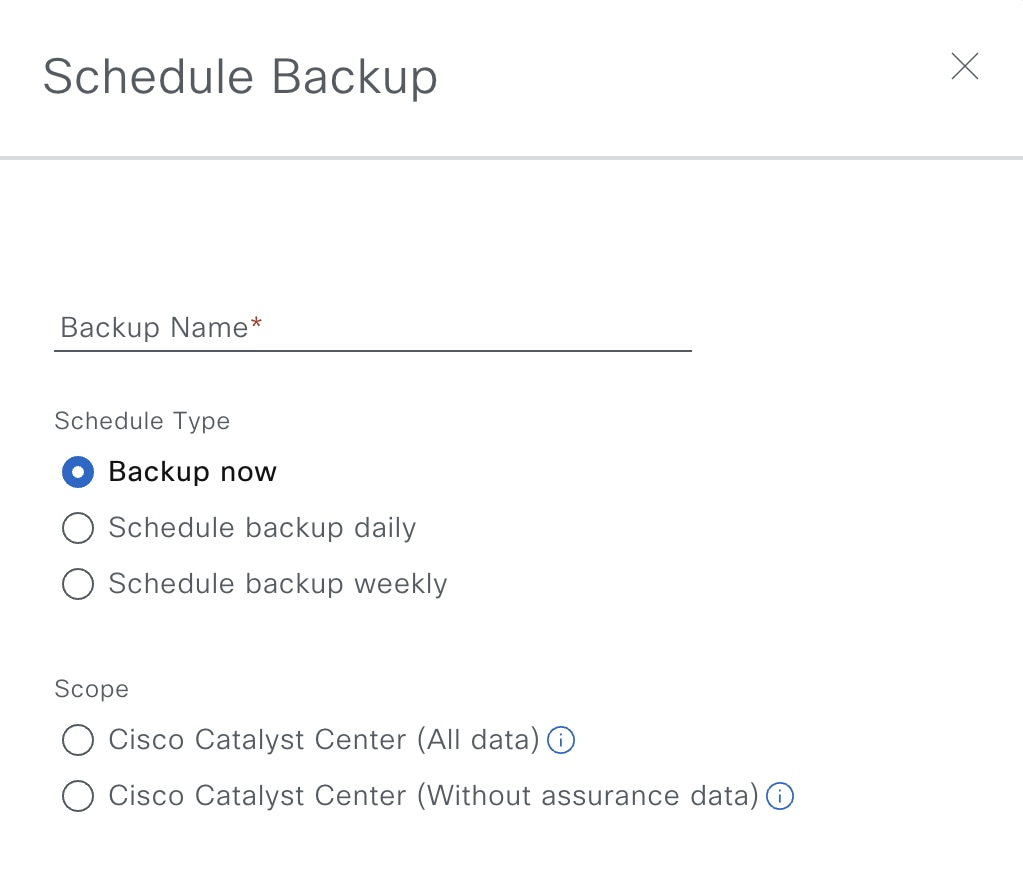Click the red required asterisk
This screenshot has width=1023, height=874.
point(256,323)
